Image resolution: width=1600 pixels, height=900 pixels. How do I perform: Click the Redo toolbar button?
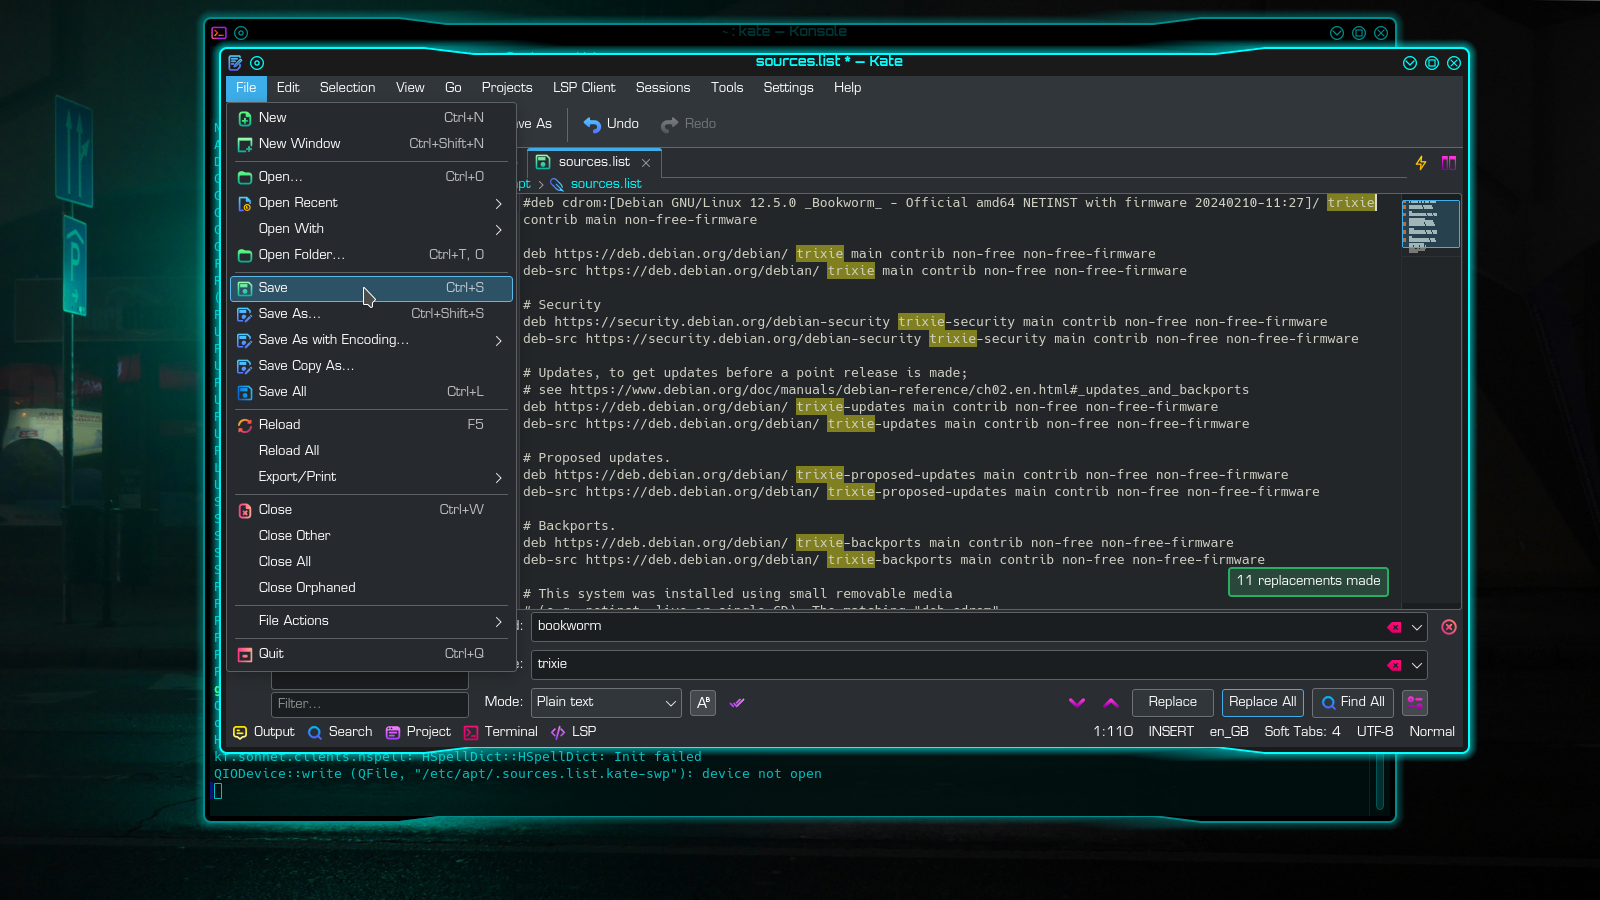(x=688, y=124)
